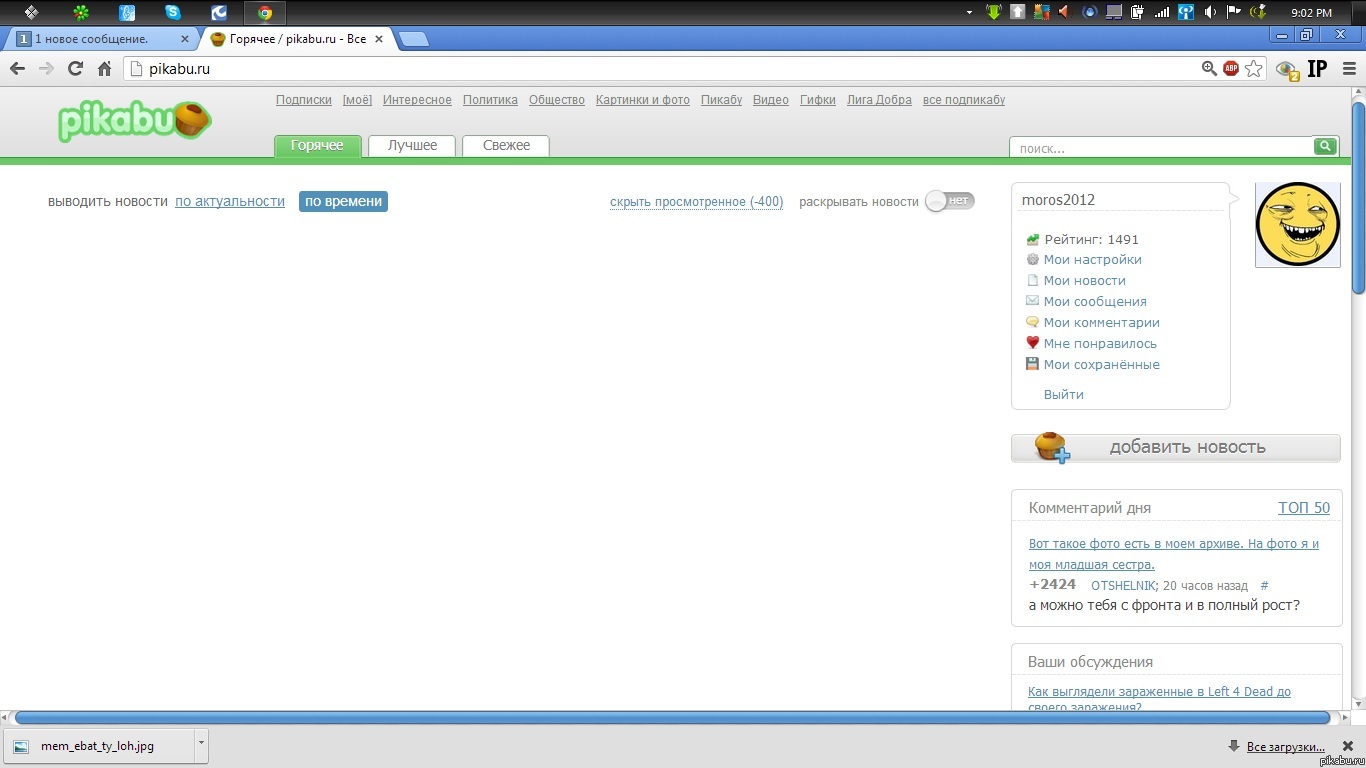The image size is (1366, 768).
Task: Open the Skype icon in the taskbar
Action: point(173,13)
